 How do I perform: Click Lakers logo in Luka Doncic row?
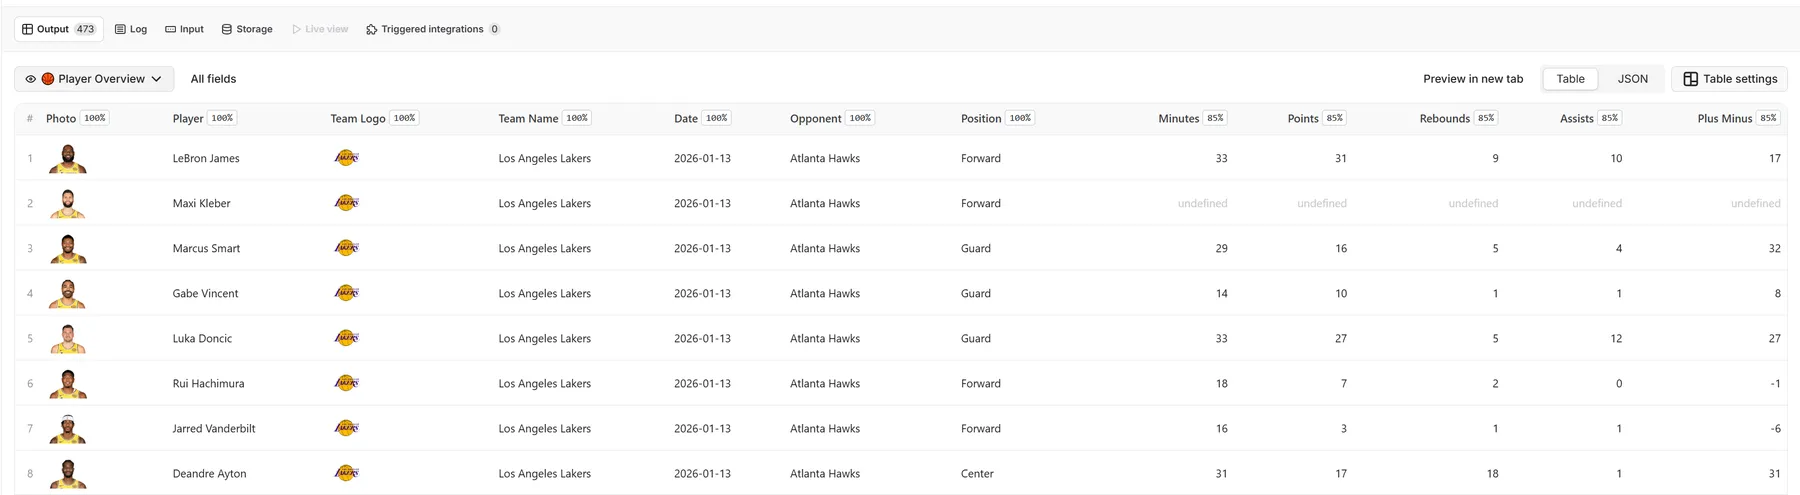[346, 338]
